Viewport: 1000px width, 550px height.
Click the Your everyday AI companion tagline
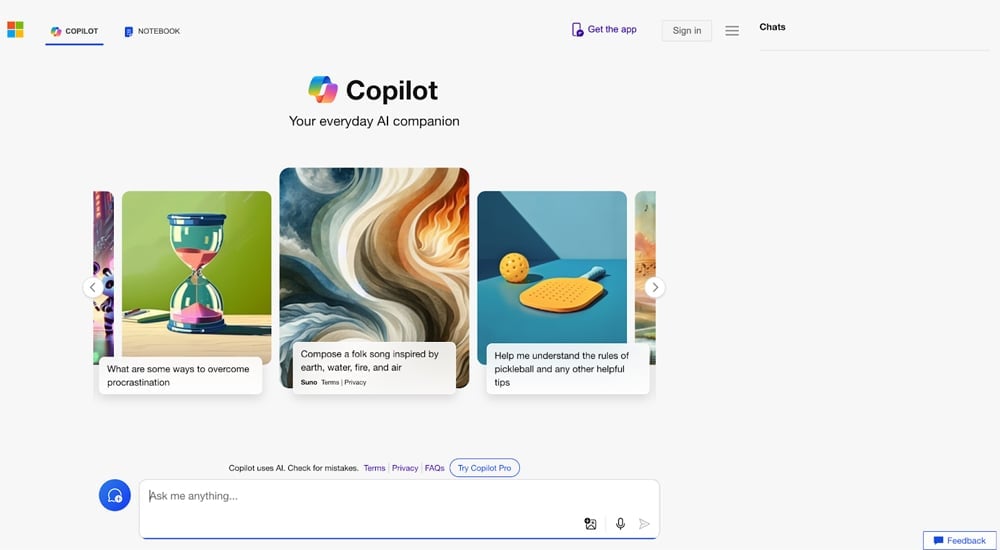[x=374, y=121]
